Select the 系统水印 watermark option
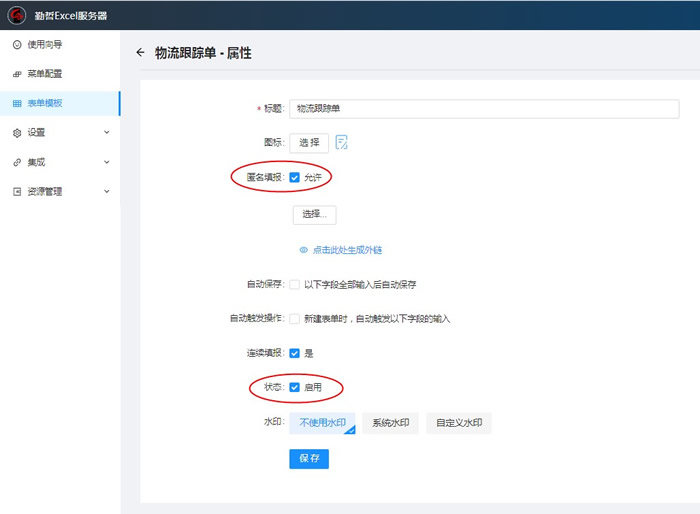The width and height of the screenshot is (700, 514). pyautogui.click(x=390, y=423)
